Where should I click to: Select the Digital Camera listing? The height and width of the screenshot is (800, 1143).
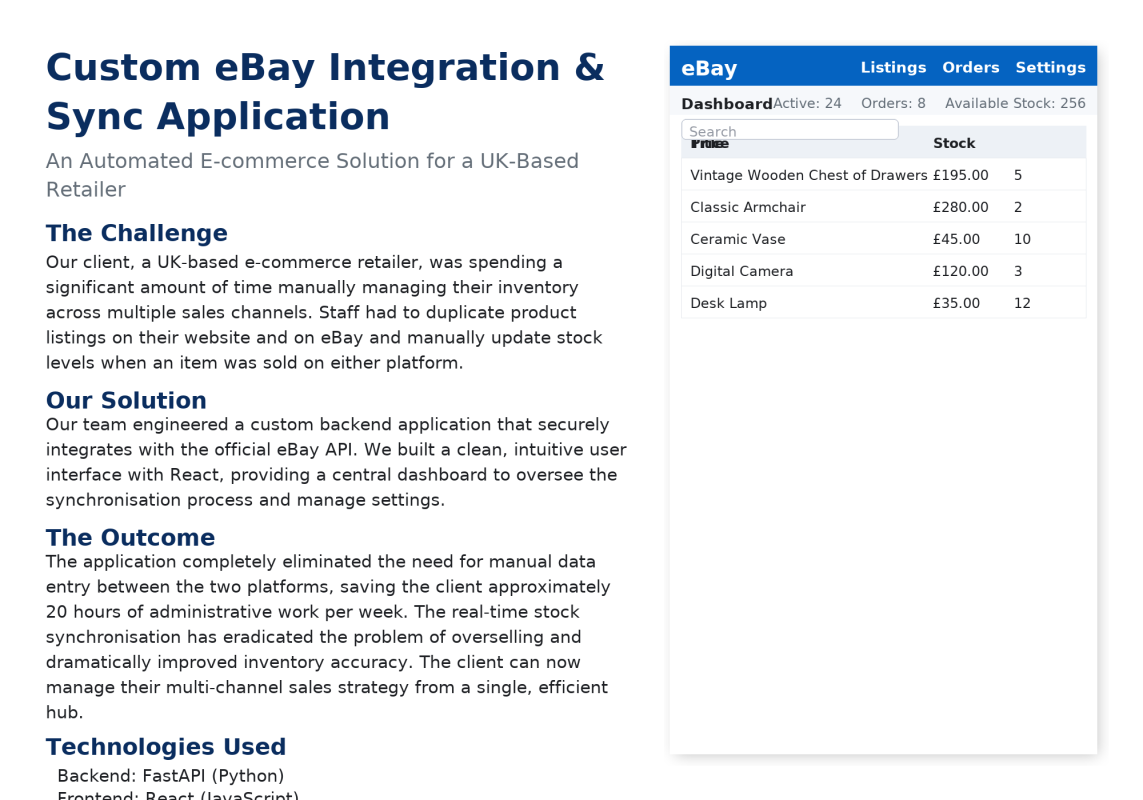[742, 271]
